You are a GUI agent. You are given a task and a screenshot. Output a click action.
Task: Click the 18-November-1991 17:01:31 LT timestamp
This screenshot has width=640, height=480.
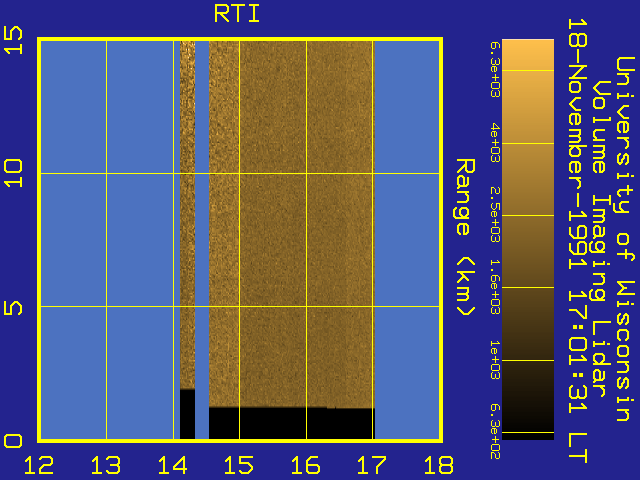pyautogui.click(x=578, y=241)
